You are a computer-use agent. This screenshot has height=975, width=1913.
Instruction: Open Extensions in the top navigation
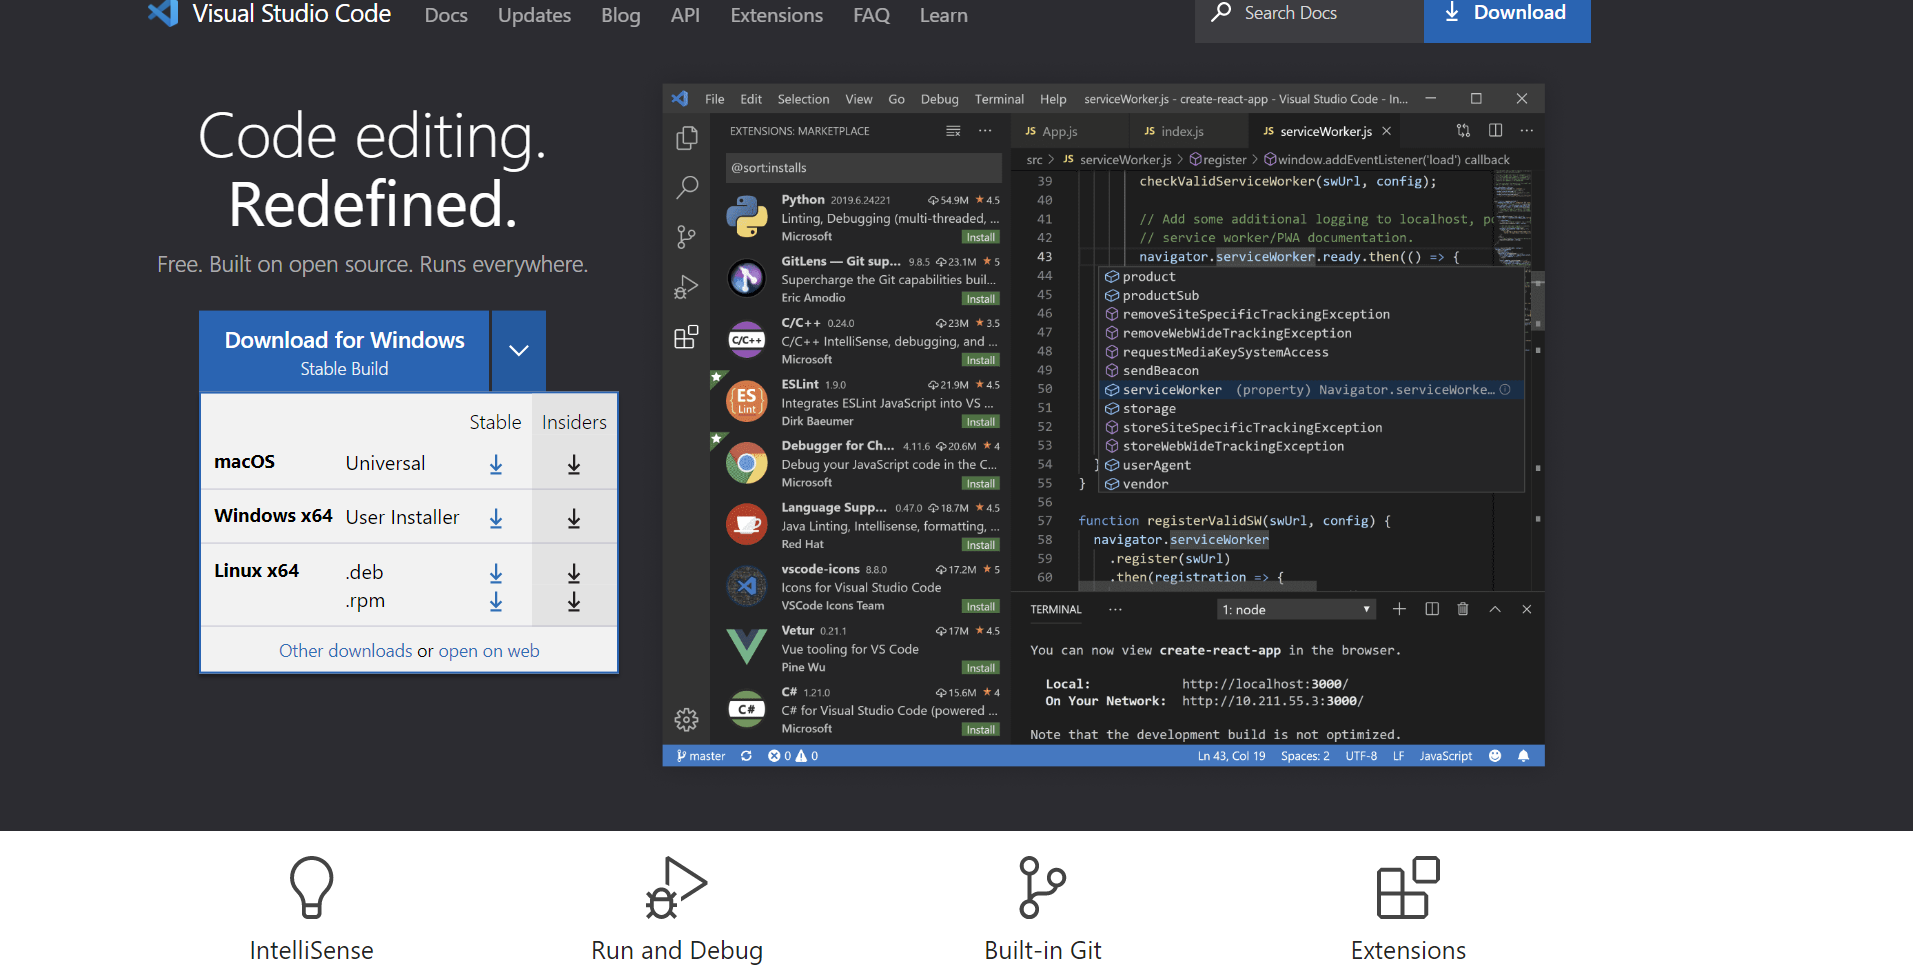[x=776, y=15]
